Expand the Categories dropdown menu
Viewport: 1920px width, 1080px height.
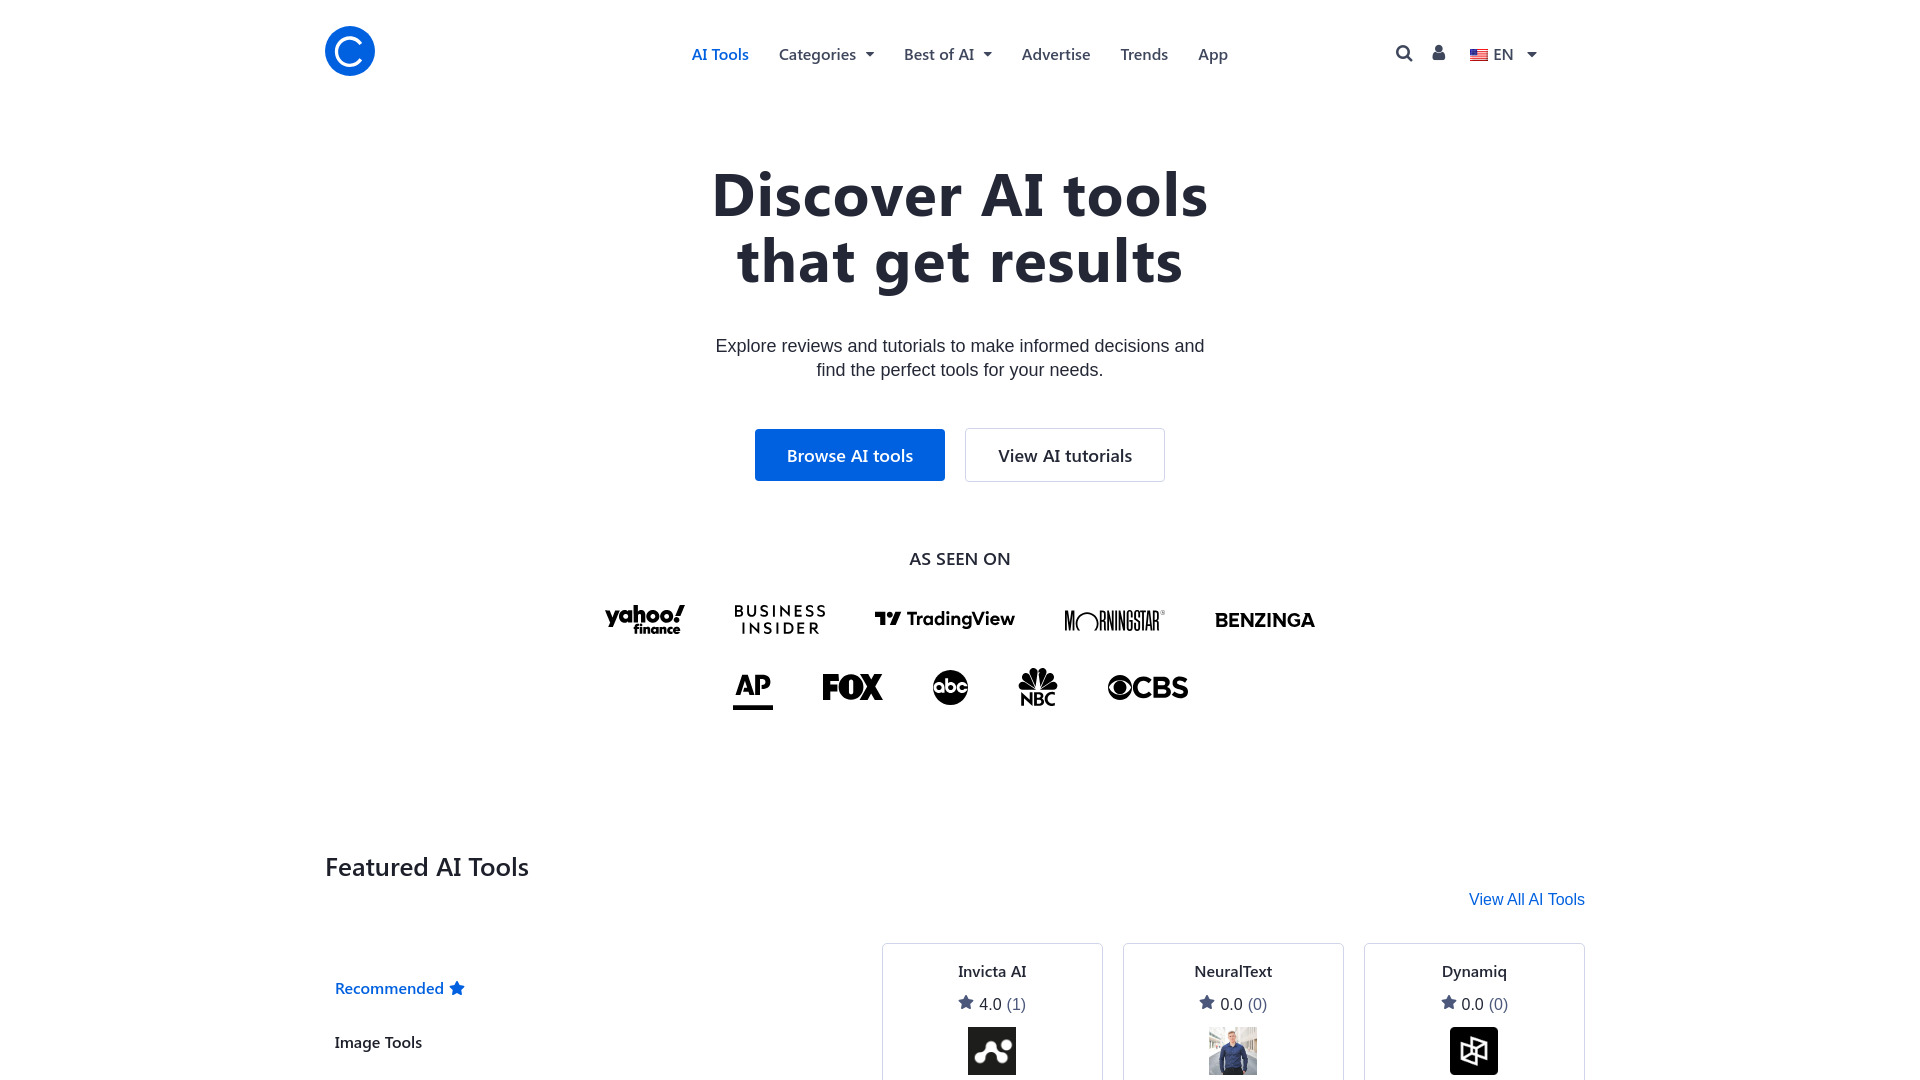click(825, 54)
